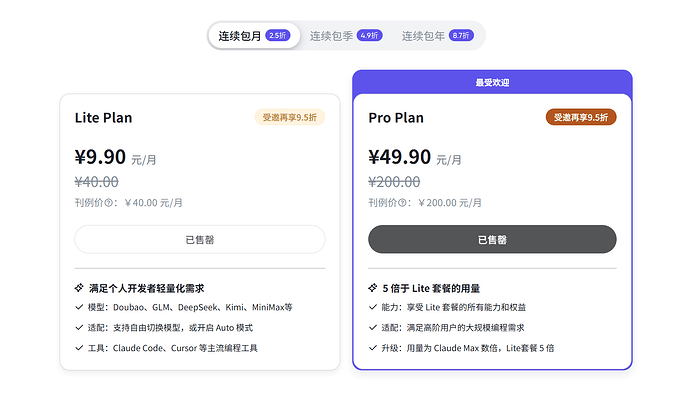Image resolution: width=690 pixels, height=394 pixels.
Task: Click the 2.5折 discount badge
Action: coord(278,35)
